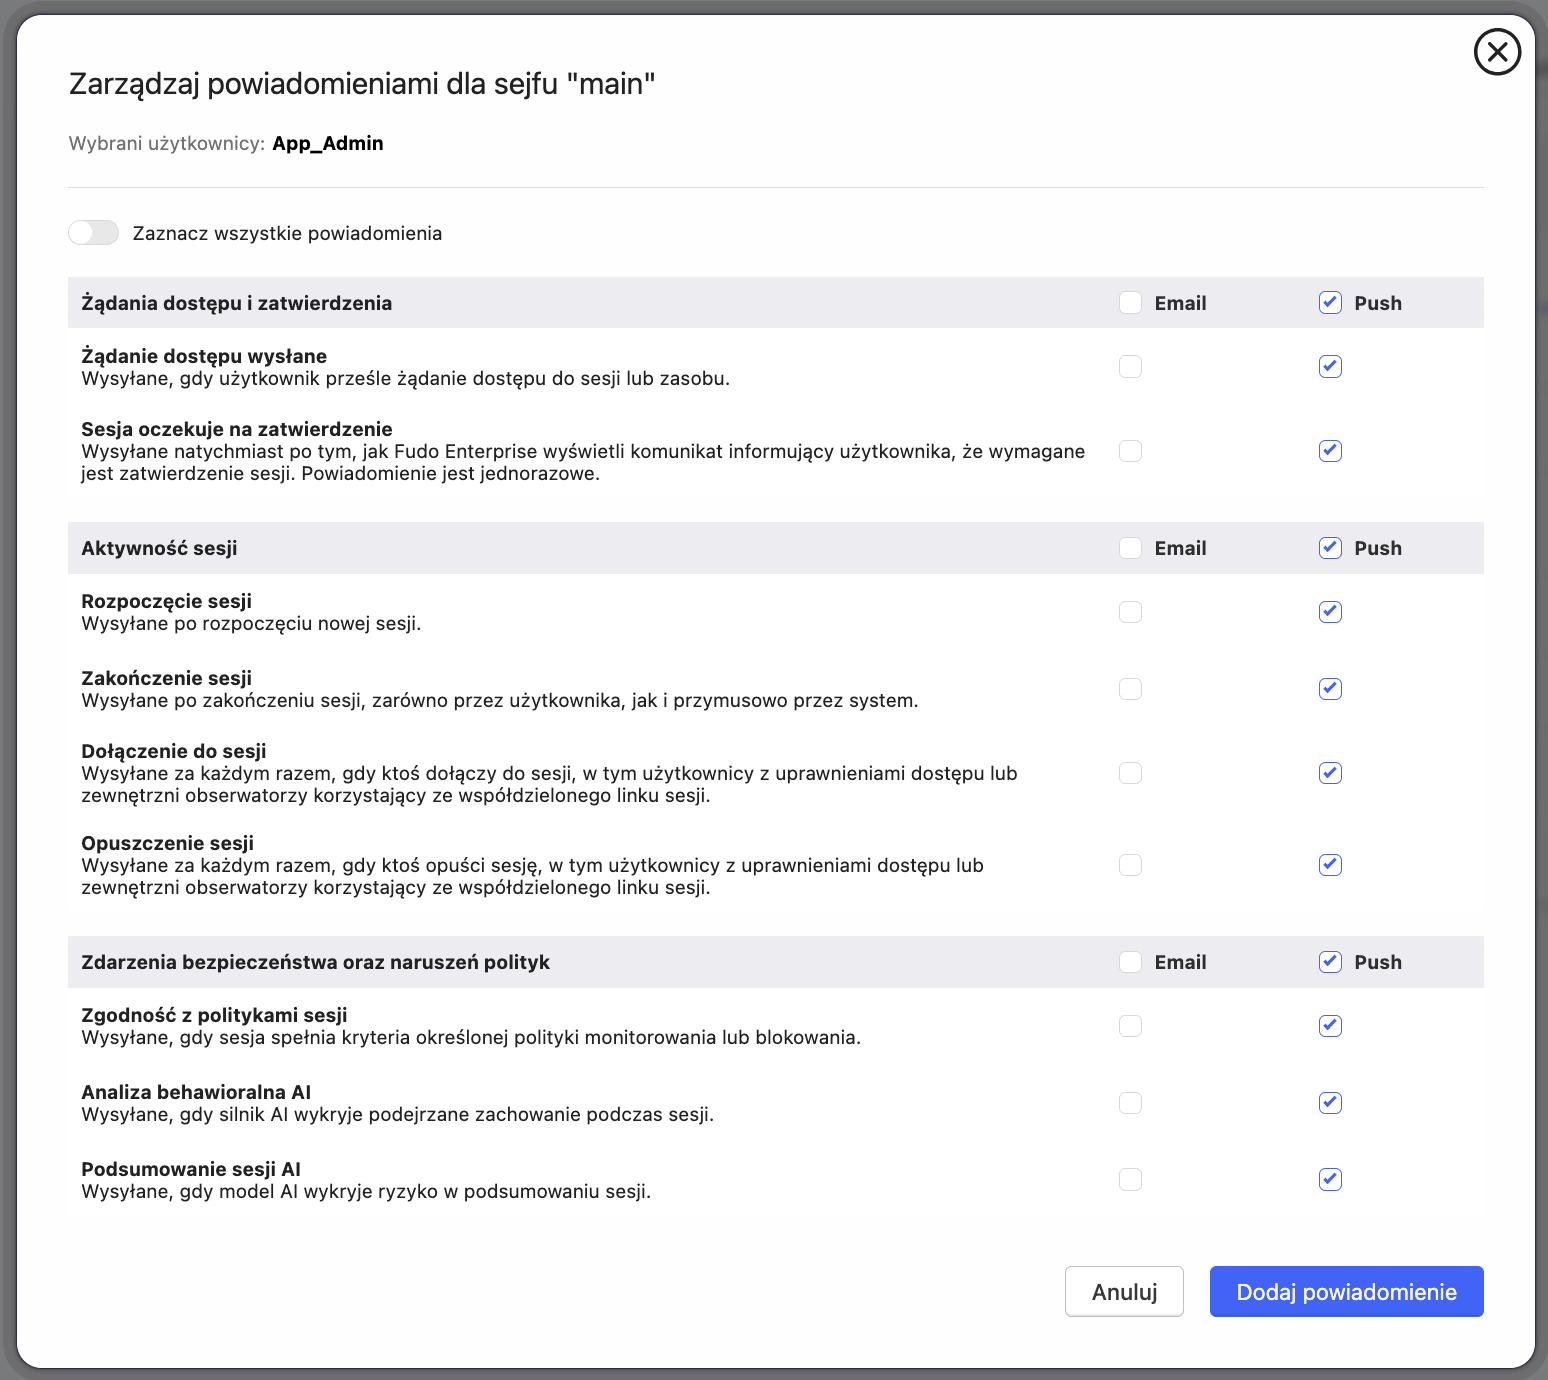
Task: Disable Push for 'Aktywność sesji' group header
Action: coord(1330,548)
